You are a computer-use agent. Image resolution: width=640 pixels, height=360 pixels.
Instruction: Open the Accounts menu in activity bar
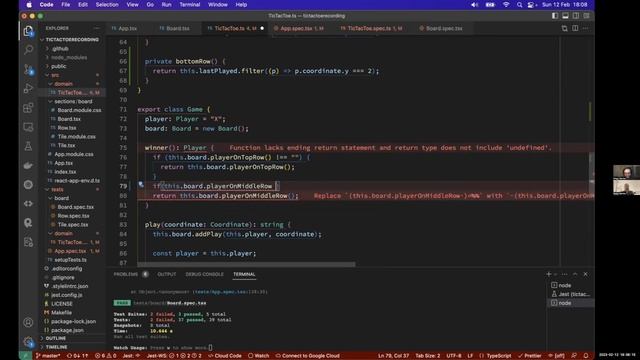click(28, 322)
